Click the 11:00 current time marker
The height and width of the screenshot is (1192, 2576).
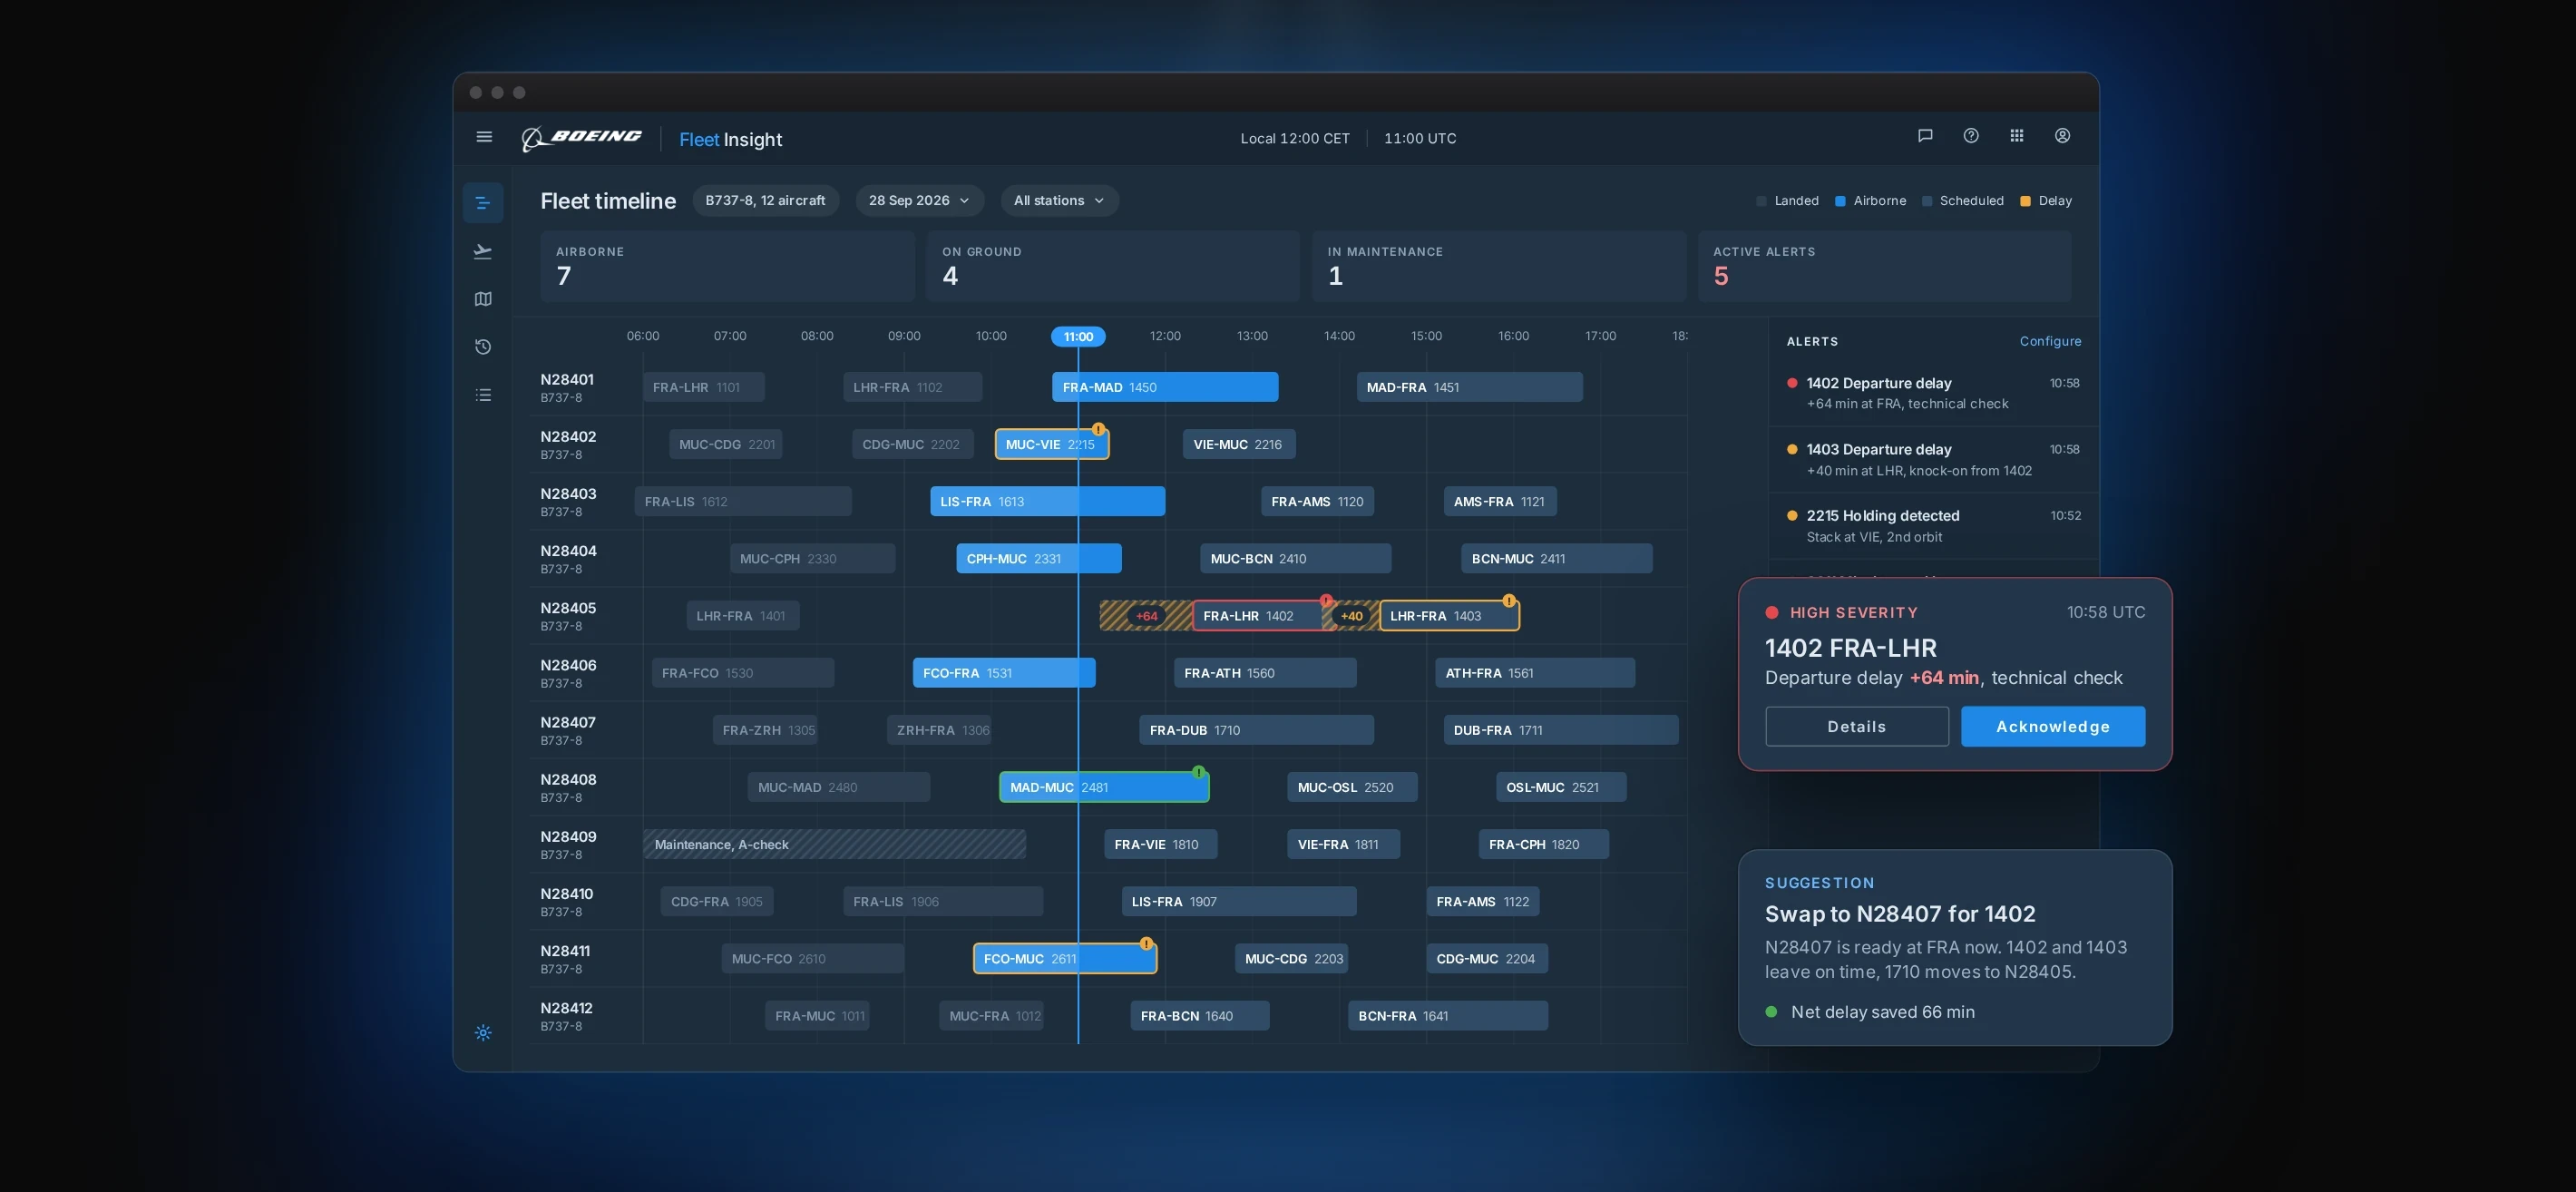(1078, 337)
